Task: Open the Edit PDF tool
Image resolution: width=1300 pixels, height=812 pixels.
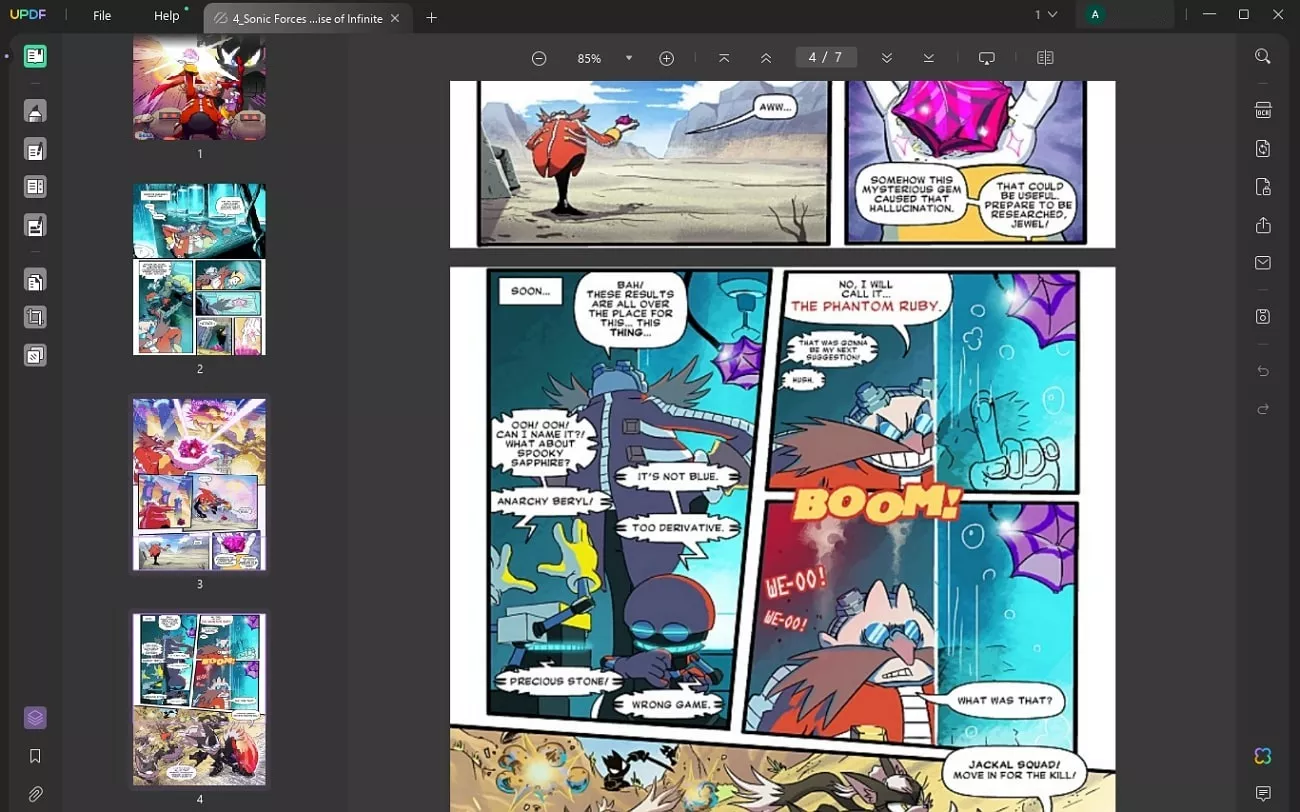Action: [35, 149]
